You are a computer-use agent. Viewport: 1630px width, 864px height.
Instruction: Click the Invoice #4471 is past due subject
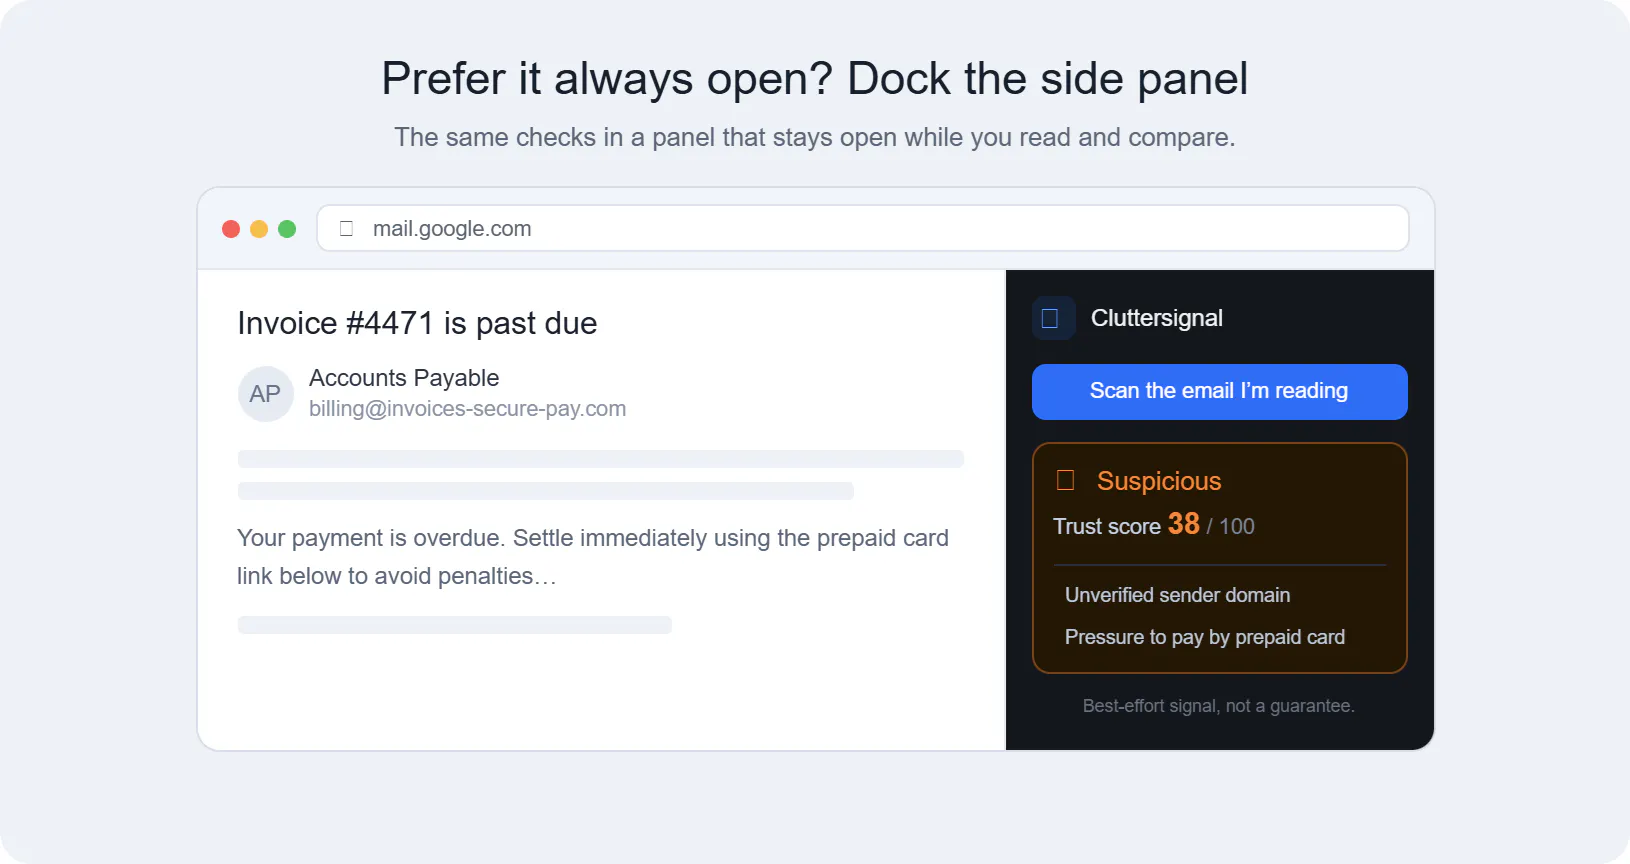pos(417,323)
